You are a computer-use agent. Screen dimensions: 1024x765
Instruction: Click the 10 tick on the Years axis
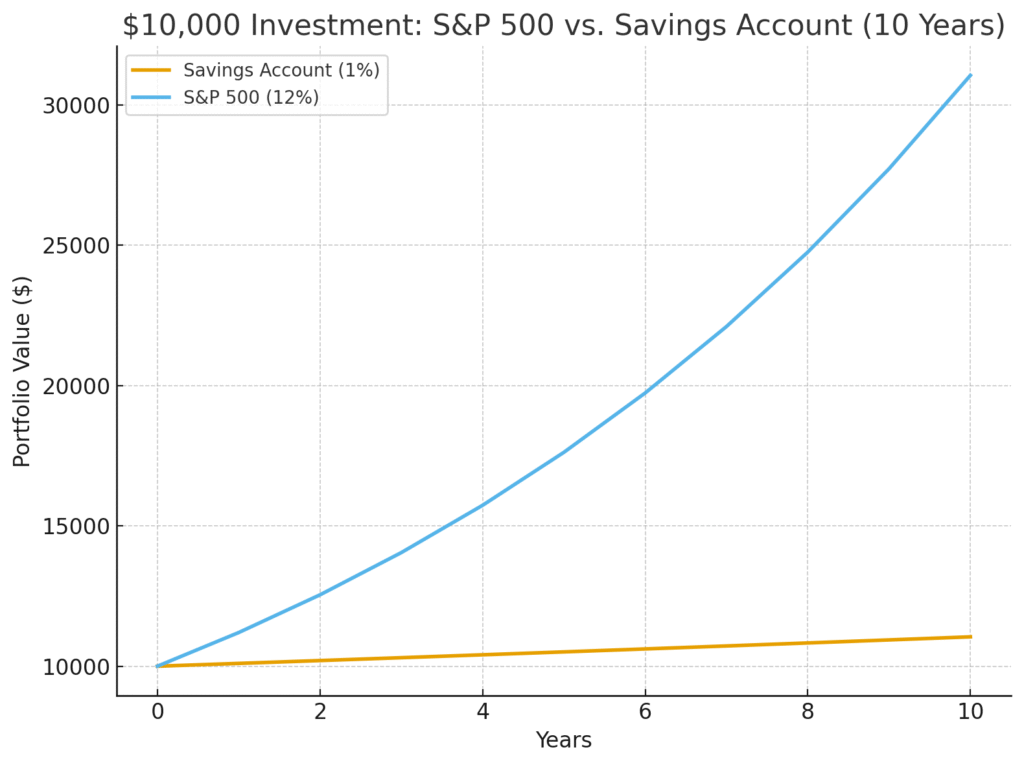pos(970,712)
